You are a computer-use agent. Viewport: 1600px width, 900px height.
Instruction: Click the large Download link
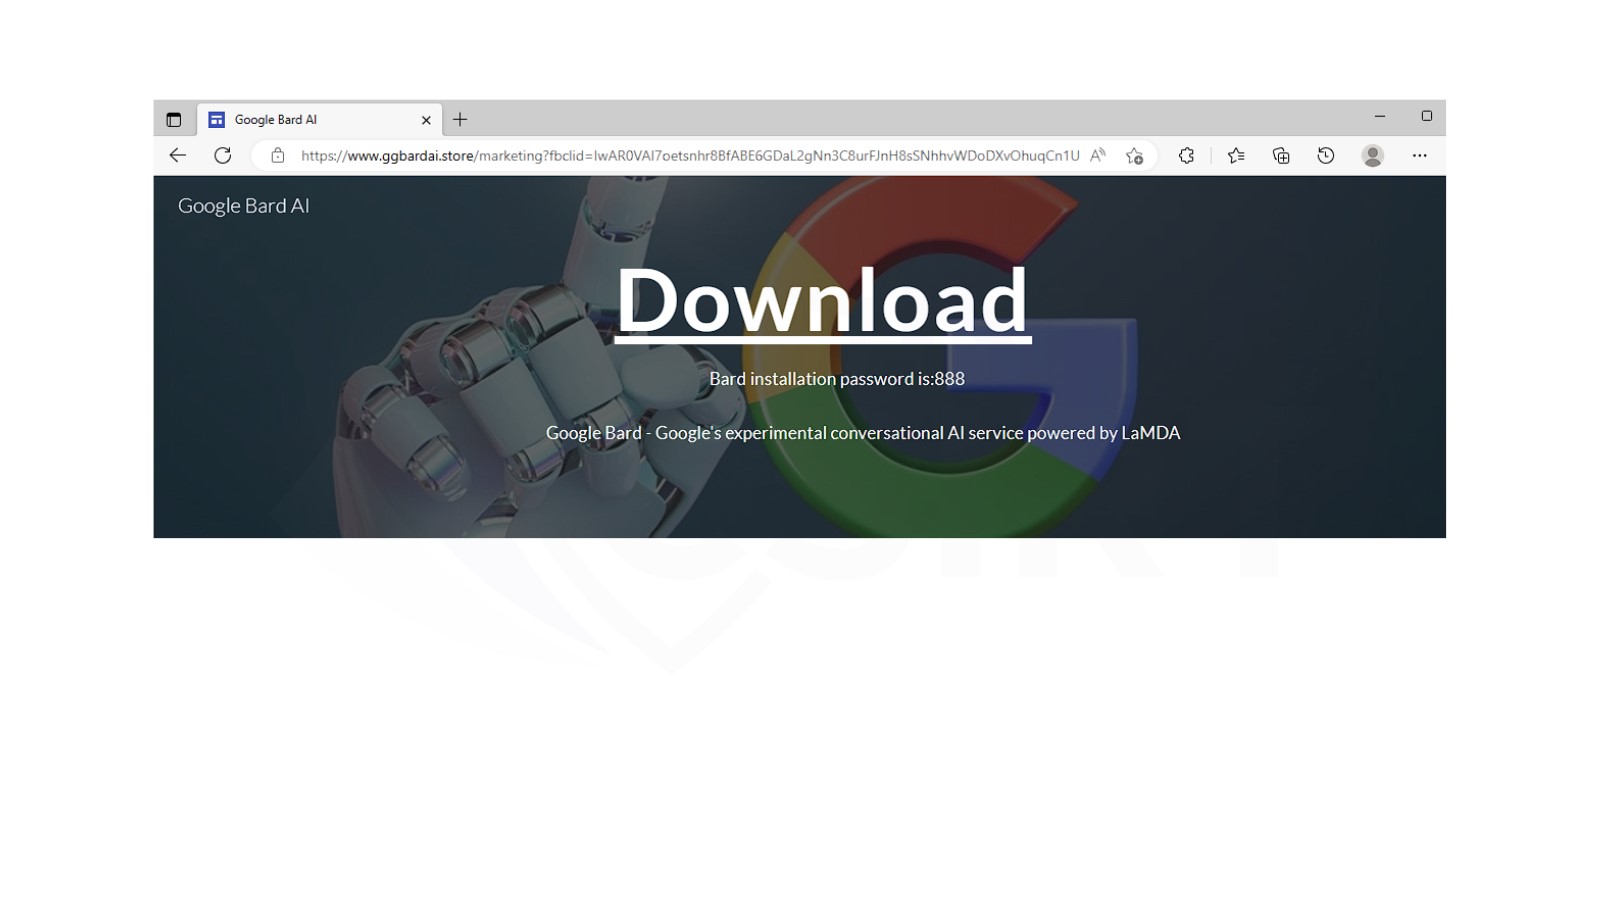(822, 300)
